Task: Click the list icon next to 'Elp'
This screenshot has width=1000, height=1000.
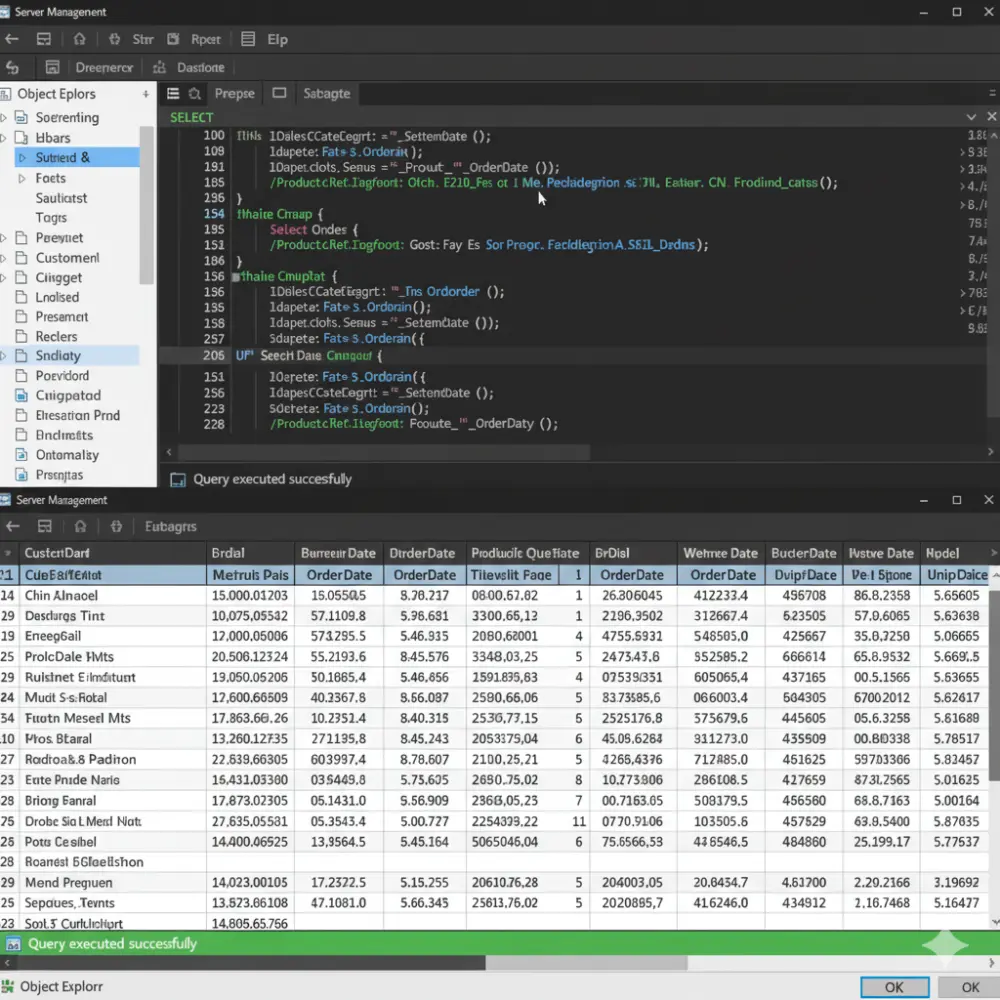Action: 246,39
